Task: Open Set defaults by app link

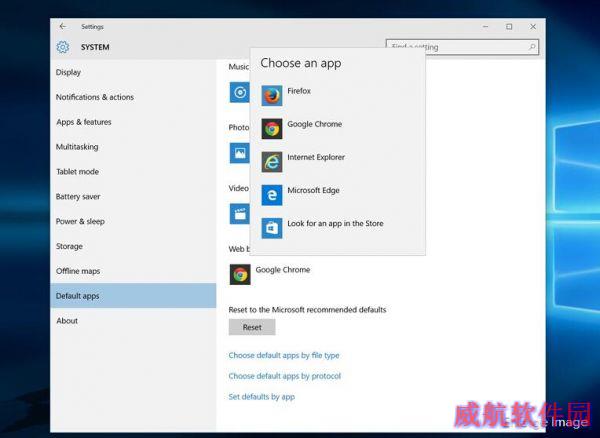Action: tap(261, 397)
